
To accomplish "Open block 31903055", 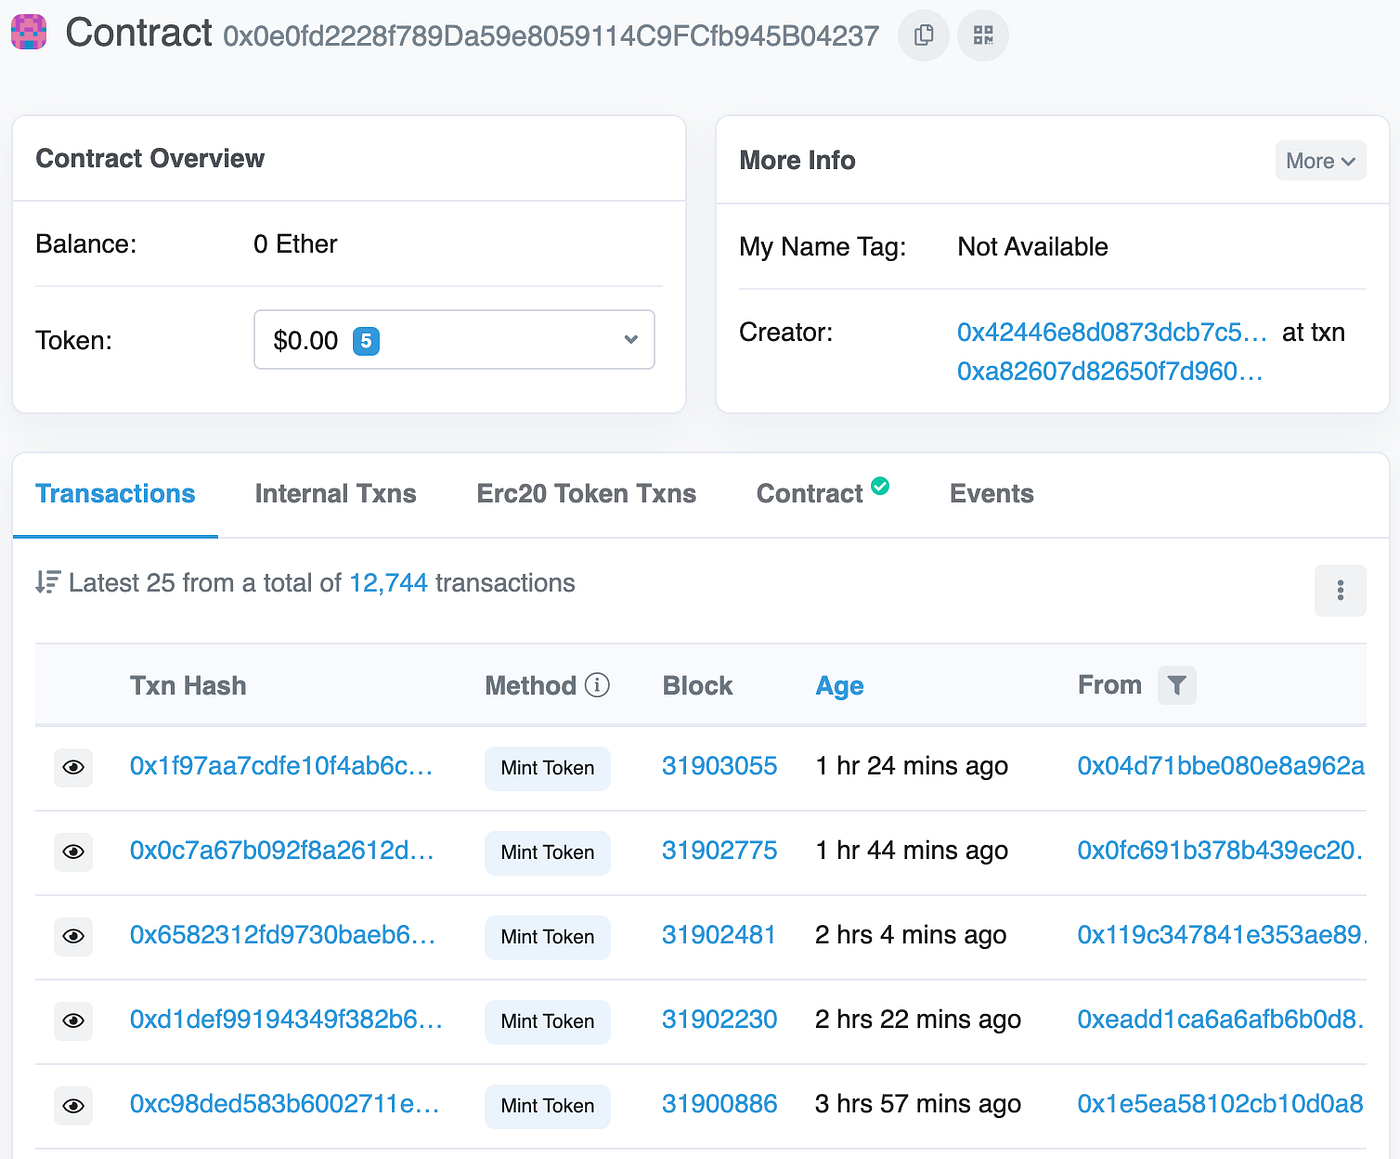I will coord(719,766).
